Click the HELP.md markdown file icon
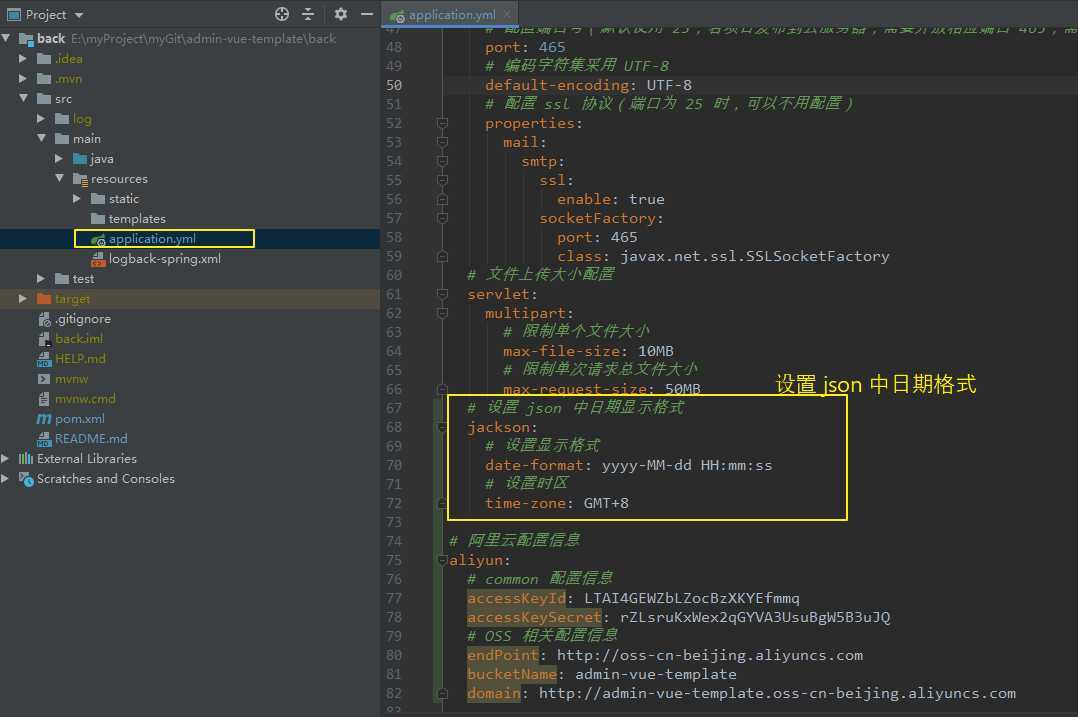1078x717 pixels. 44,359
